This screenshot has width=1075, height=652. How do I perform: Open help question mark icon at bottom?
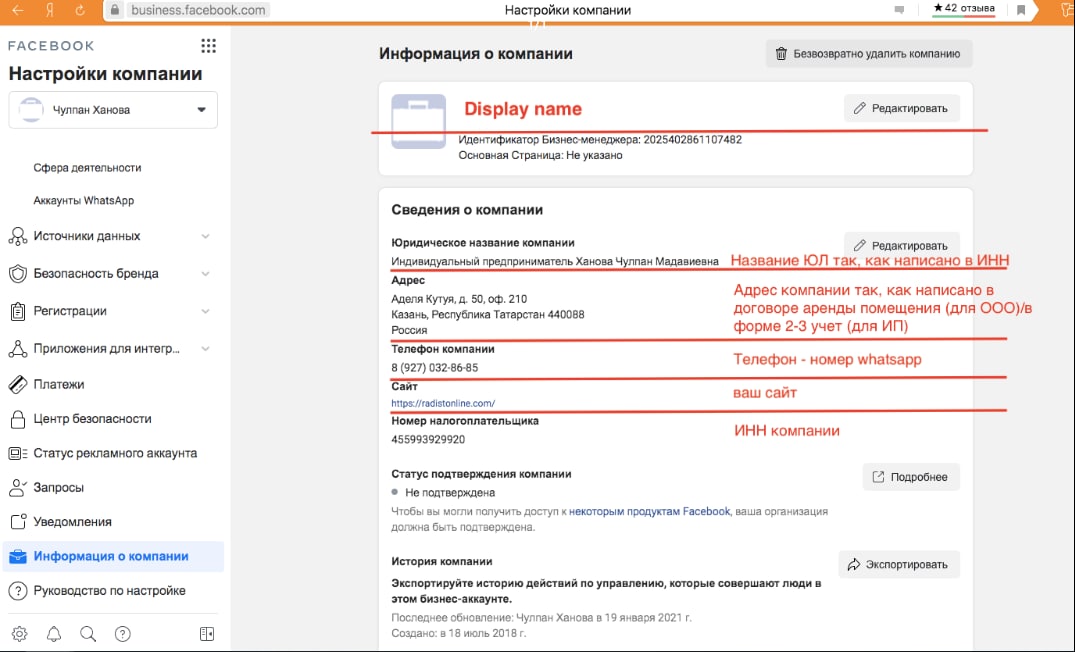pos(123,634)
